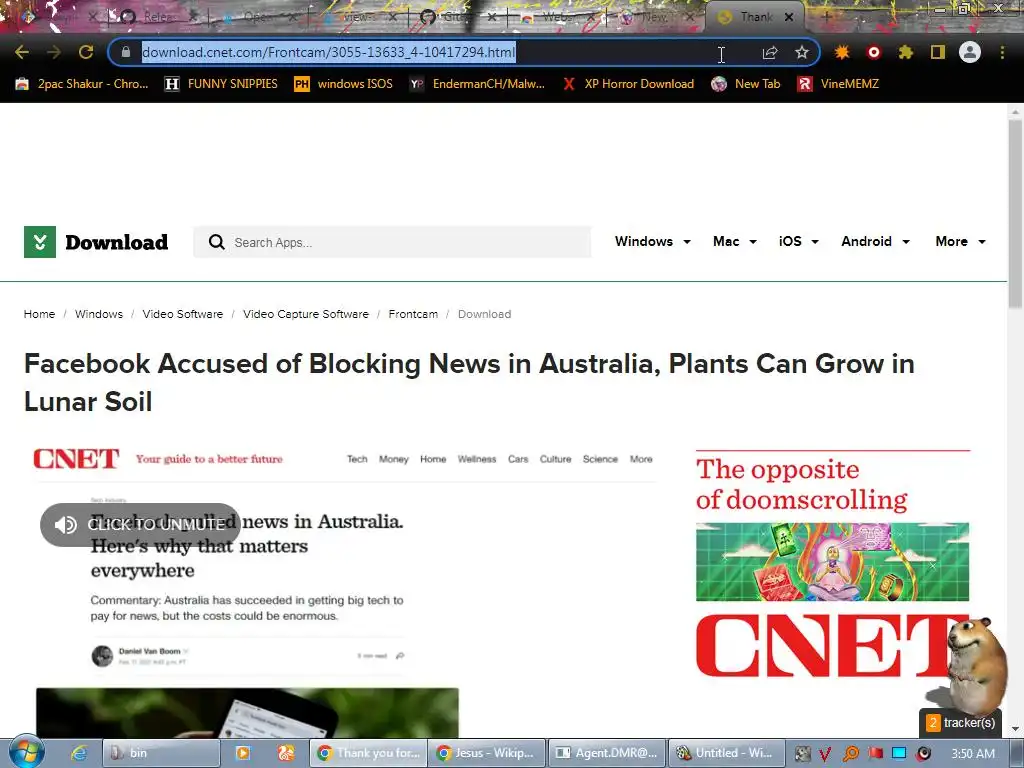Click the round speaker tray icon
The image size is (1024, 768).
(923, 754)
